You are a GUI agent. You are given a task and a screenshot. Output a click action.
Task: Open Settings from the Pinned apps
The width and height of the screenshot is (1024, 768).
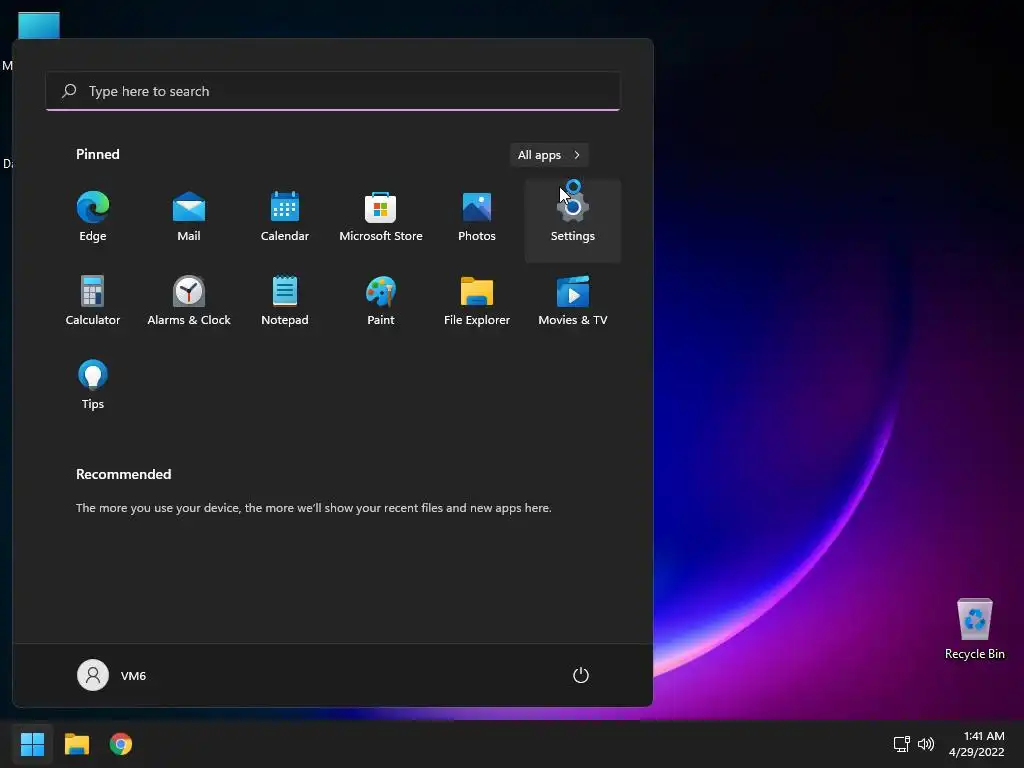(x=573, y=221)
